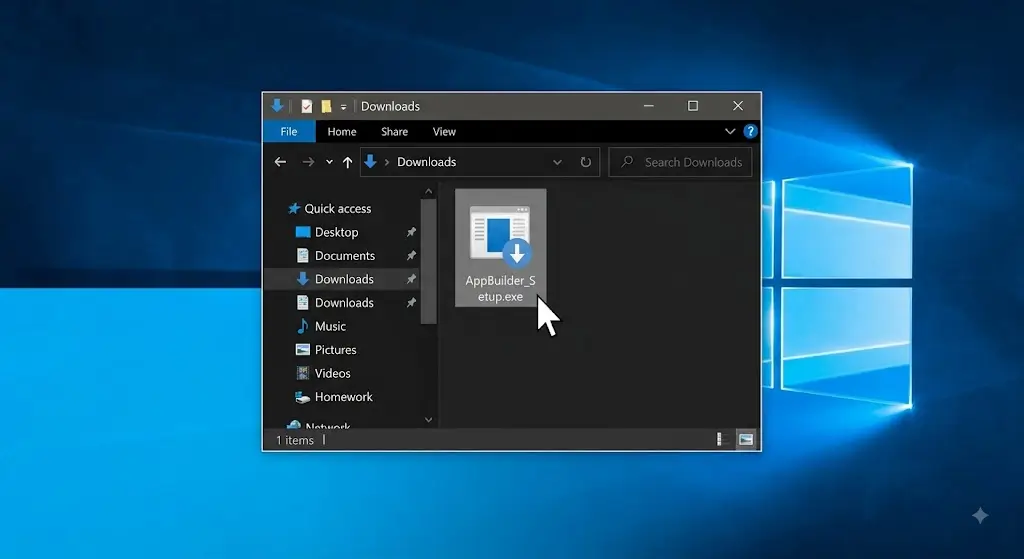The image size is (1024, 559).
Task: Open Explorer help question mark
Action: 750,131
